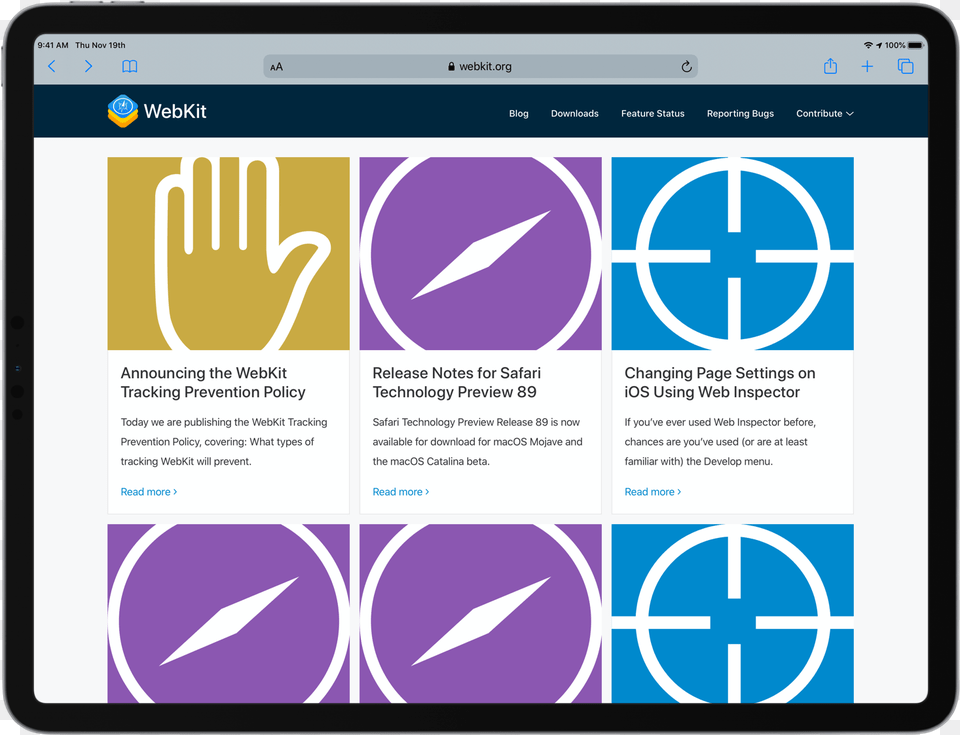960x735 pixels.
Task: Tap the Safari forward arrow
Action: [x=88, y=67]
